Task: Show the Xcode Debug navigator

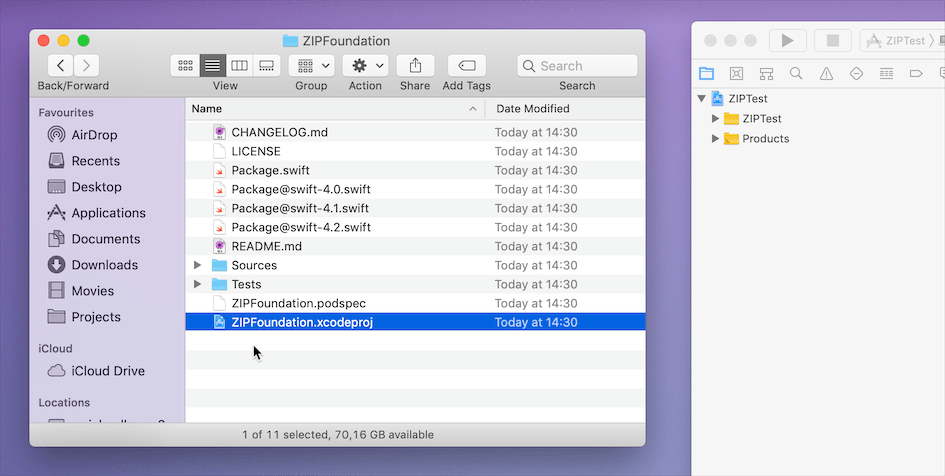Action: click(886, 74)
